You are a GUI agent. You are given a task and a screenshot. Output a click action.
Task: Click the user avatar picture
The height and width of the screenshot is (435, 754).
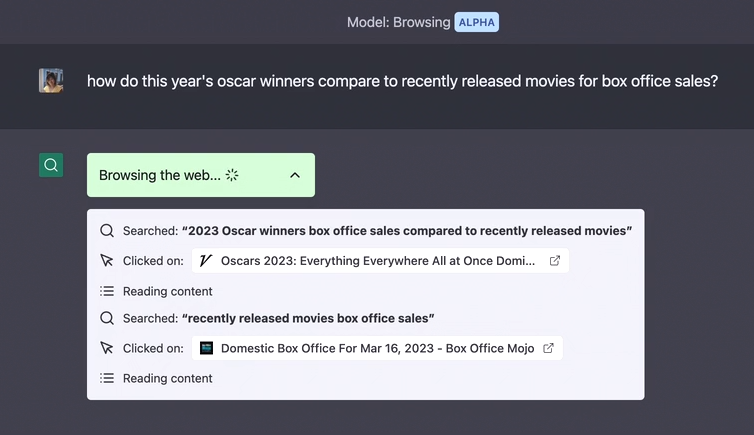[51, 81]
